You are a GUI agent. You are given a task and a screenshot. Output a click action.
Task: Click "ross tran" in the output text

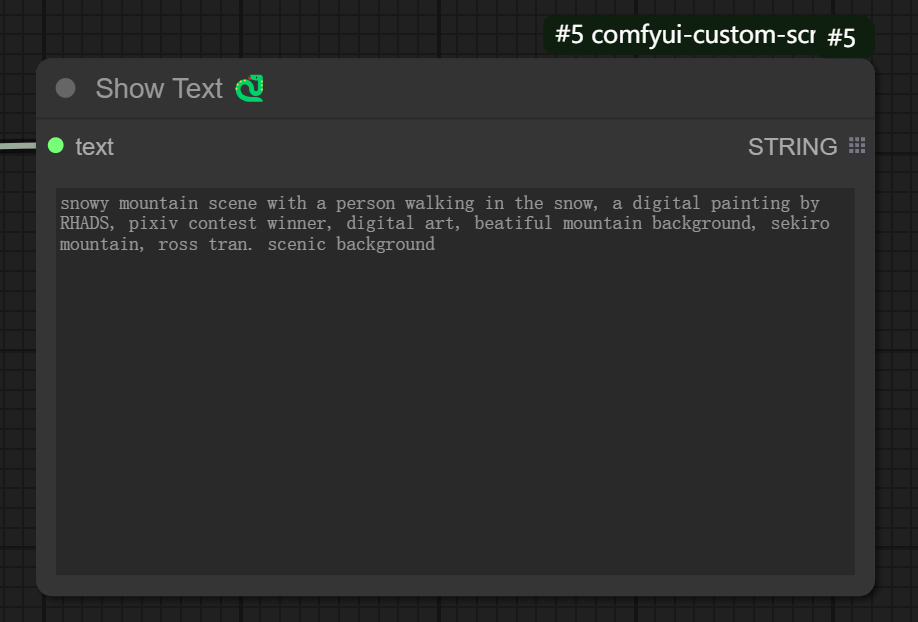(x=203, y=244)
